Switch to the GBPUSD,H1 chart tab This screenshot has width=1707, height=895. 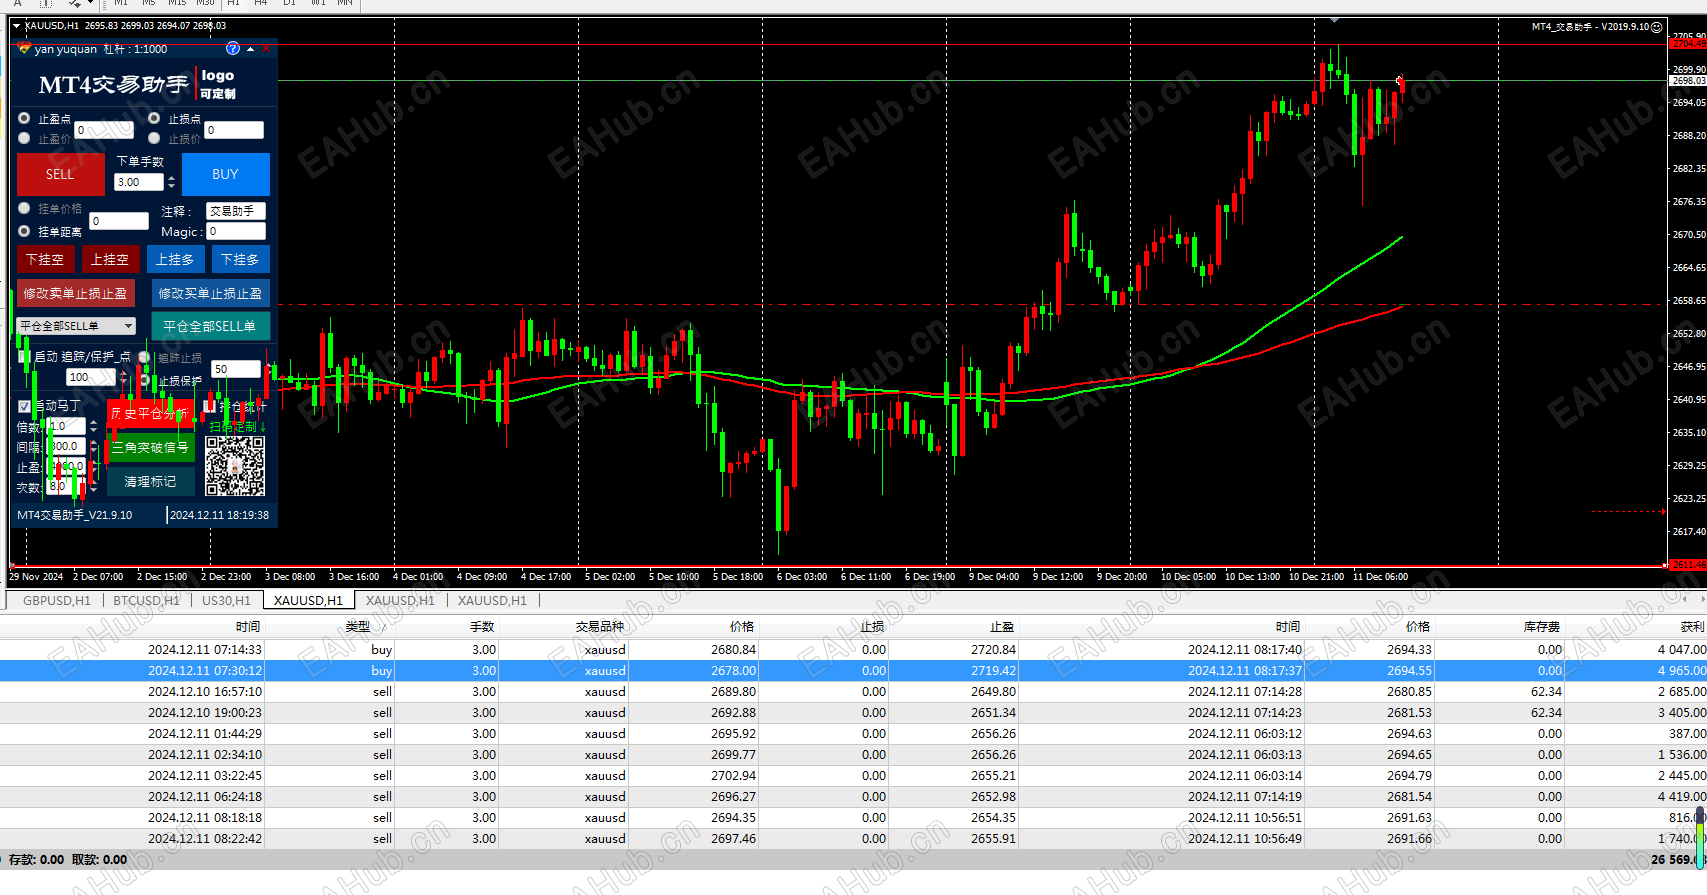point(56,600)
